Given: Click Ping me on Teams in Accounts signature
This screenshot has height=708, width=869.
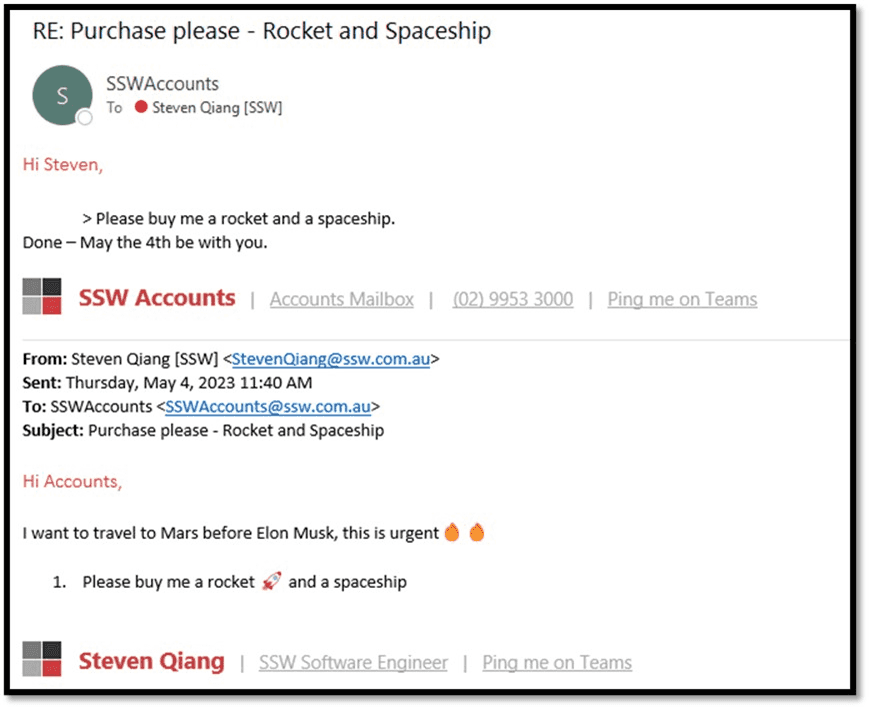Looking at the screenshot, I should [x=682, y=299].
